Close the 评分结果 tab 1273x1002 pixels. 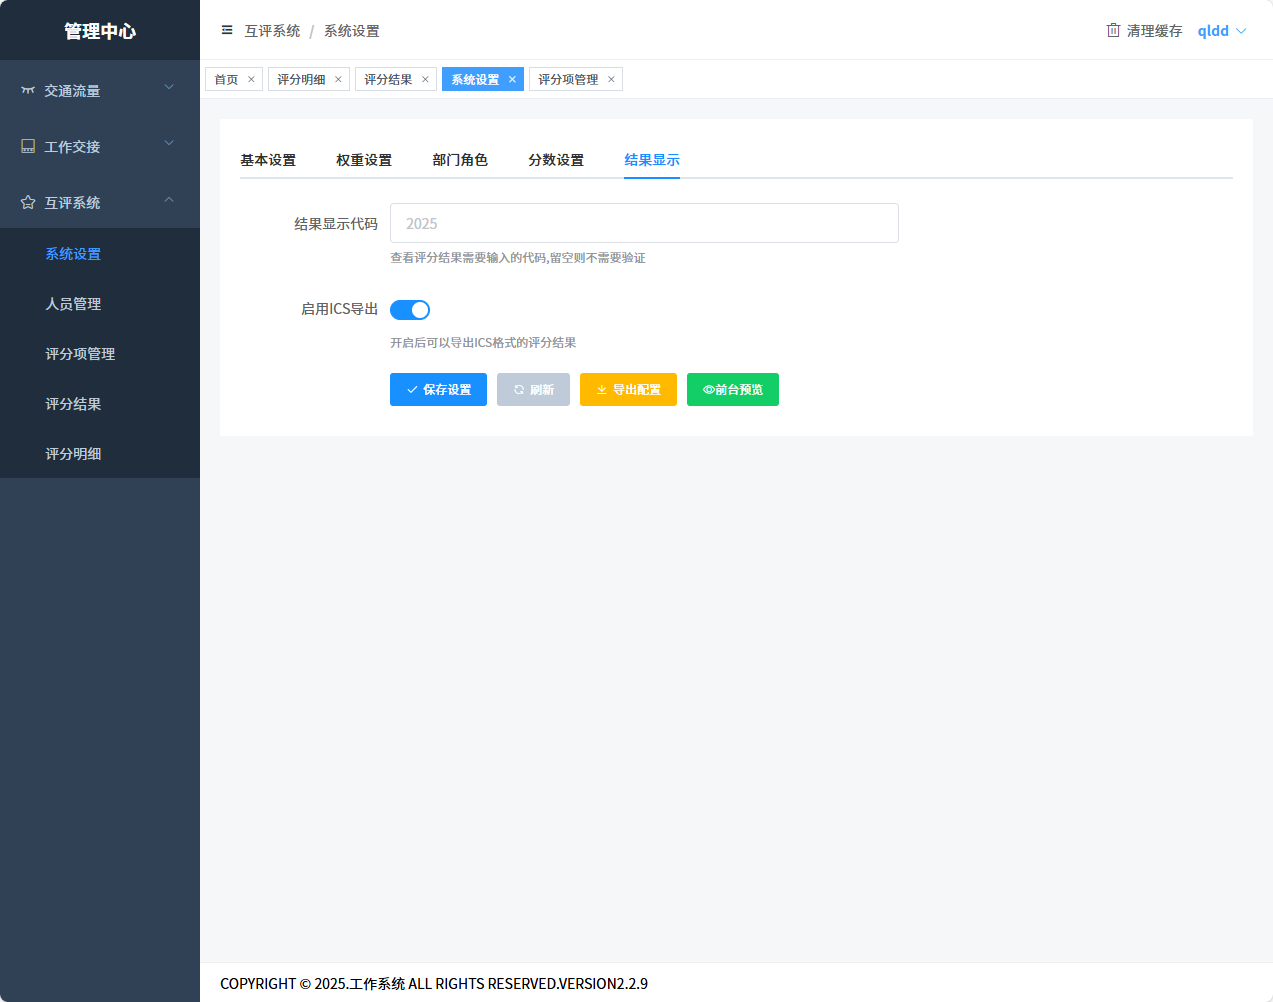425,80
